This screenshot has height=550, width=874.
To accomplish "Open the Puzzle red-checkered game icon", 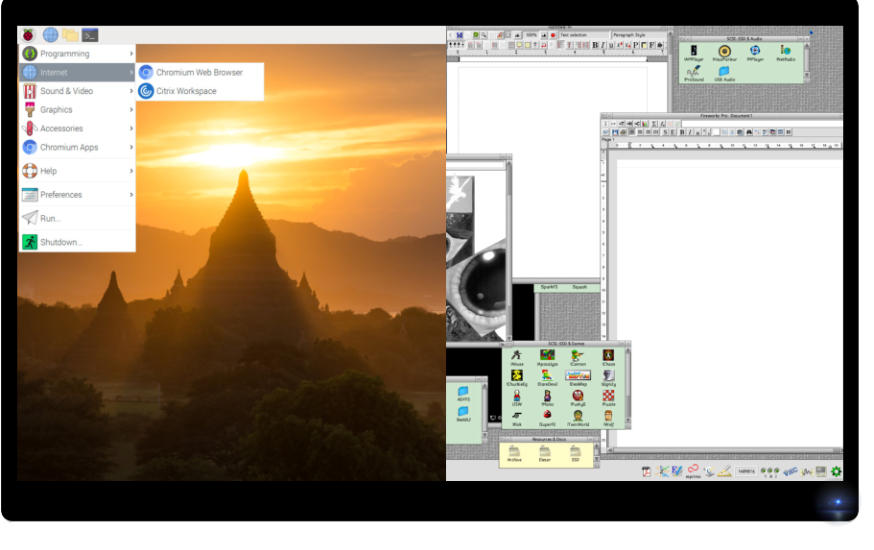I will click(608, 397).
